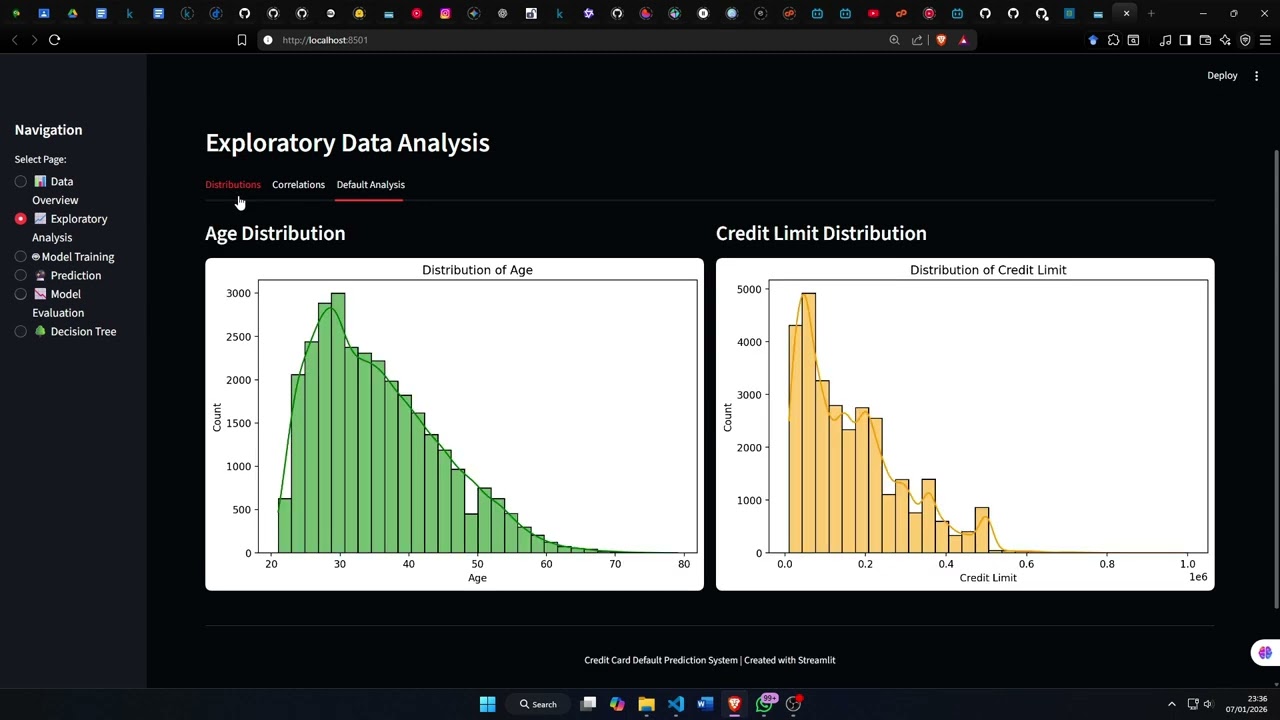Click the Credit Card Default Prediction System footer
Screen dimensions: 1280x720
710,660
